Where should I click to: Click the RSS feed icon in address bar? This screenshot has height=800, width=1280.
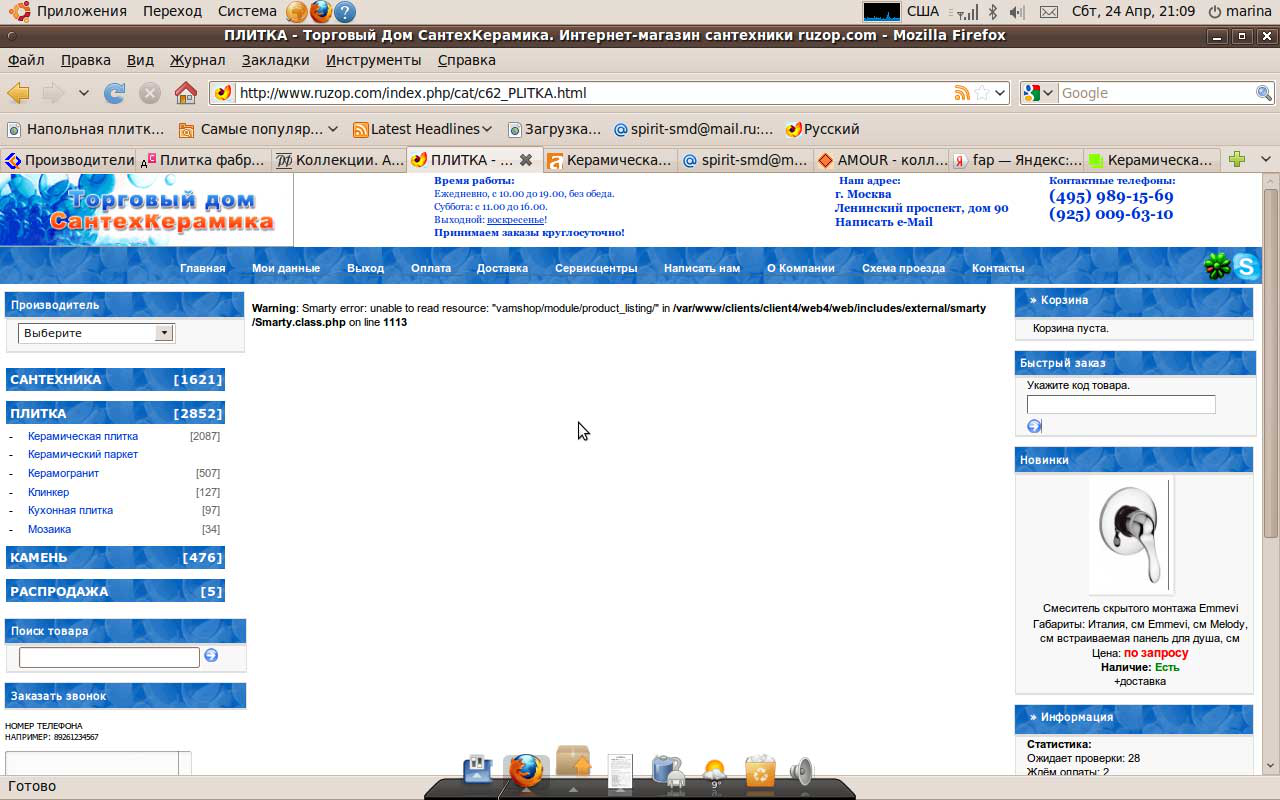(962, 93)
